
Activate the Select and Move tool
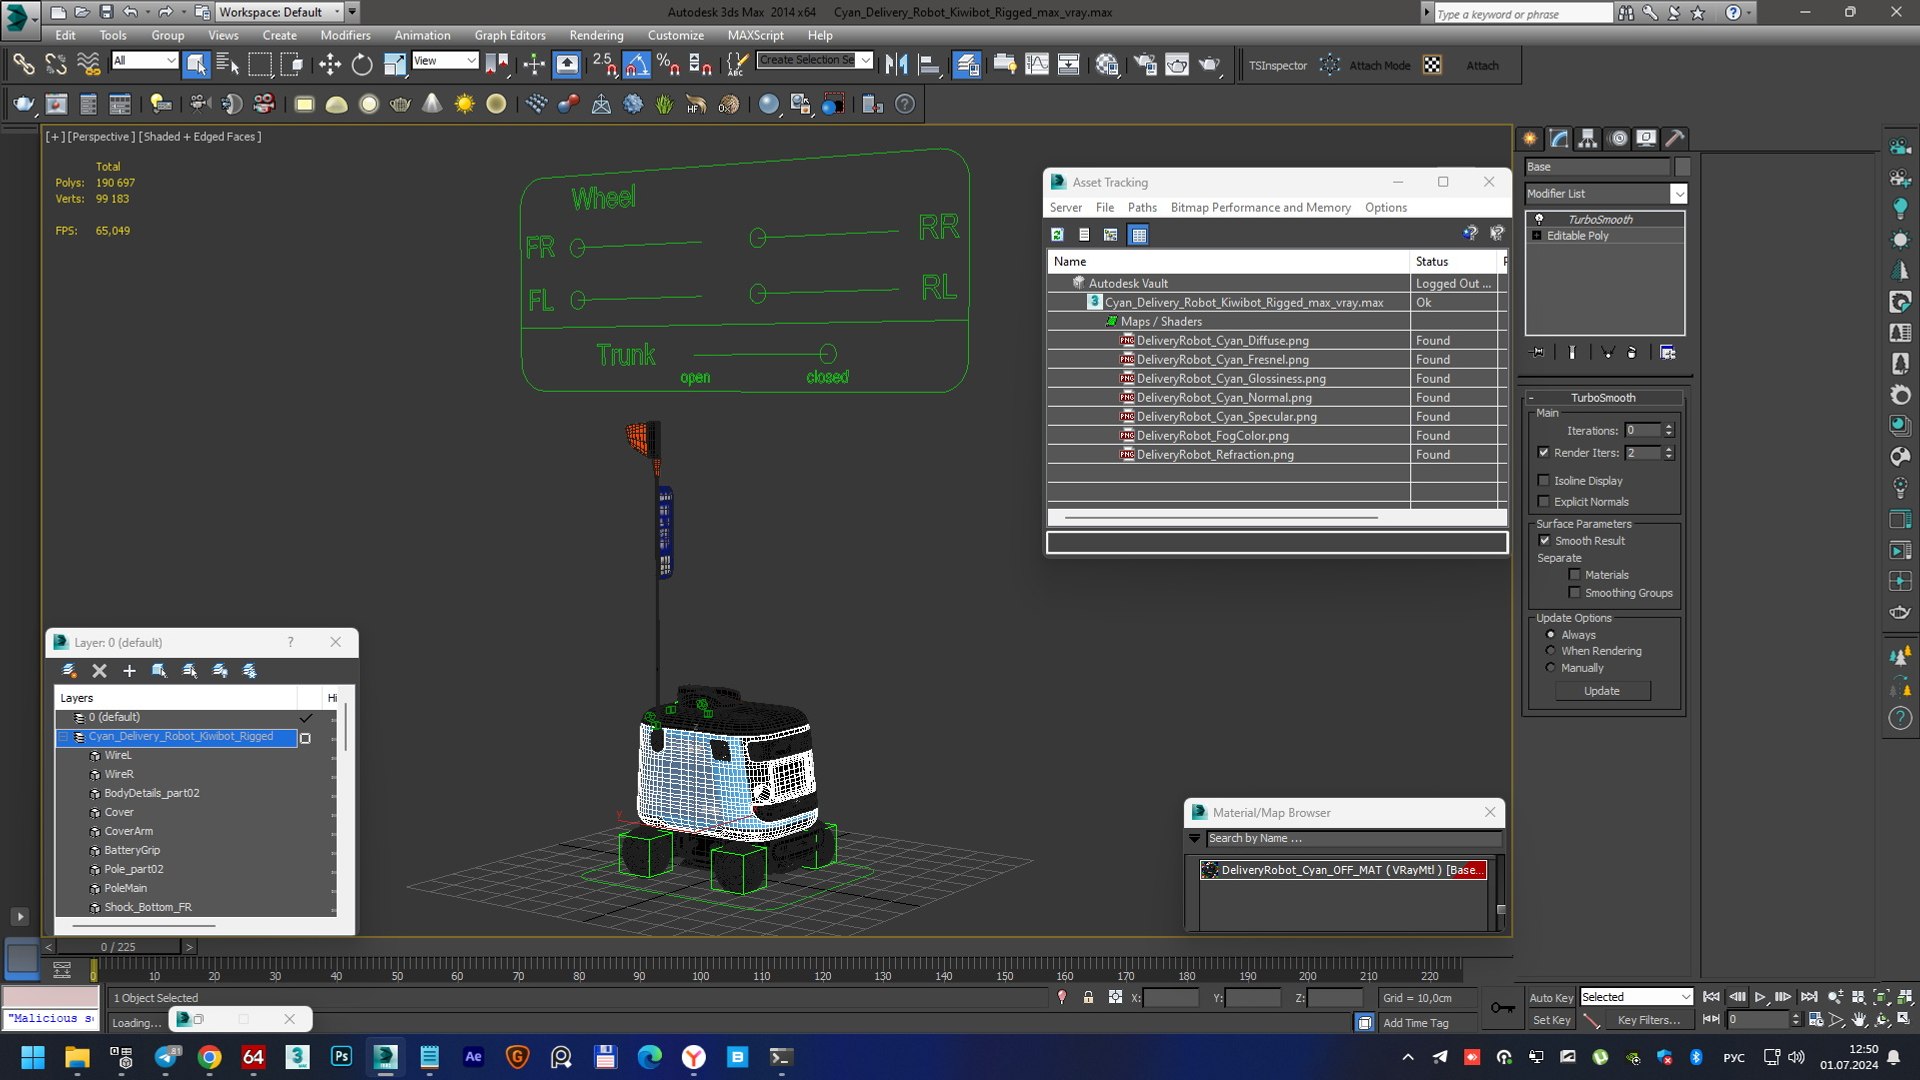point(329,65)
